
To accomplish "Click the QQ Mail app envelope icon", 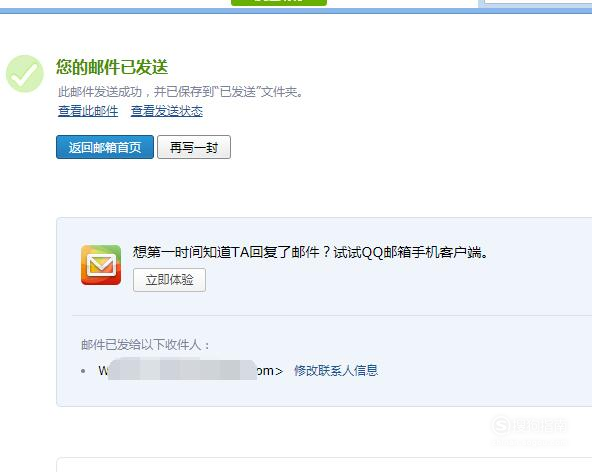I will (101, 265).
